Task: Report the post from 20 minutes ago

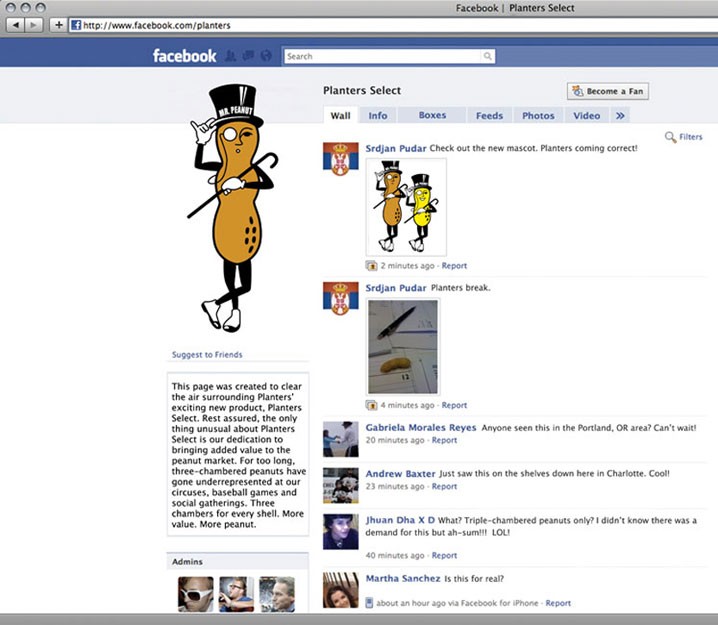Action: coord(444,440)
